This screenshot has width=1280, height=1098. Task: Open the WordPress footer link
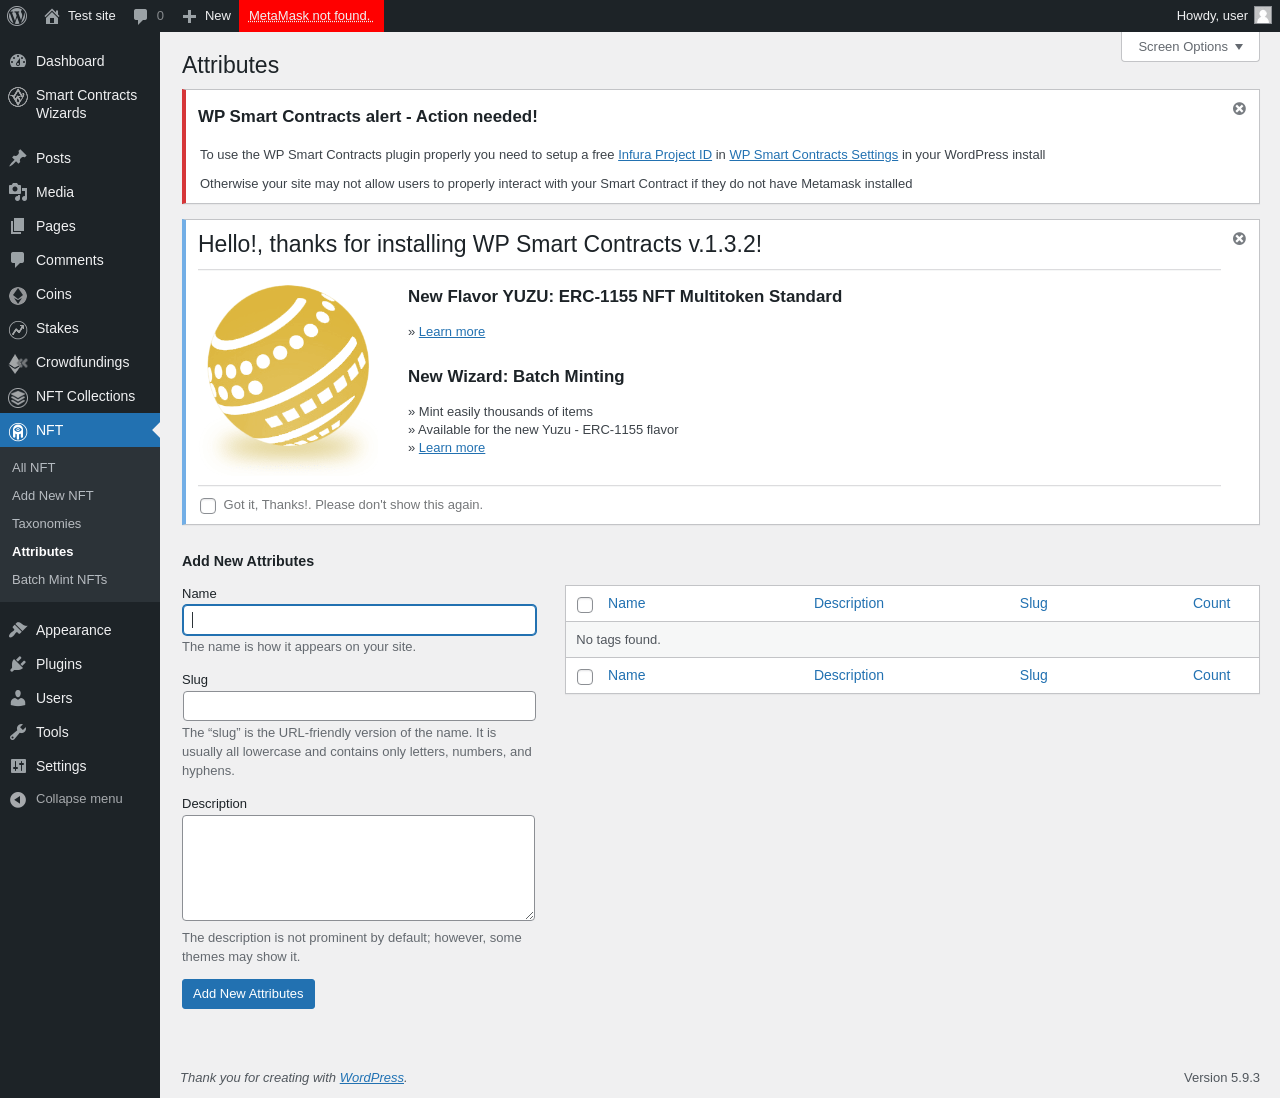point(372,1078)
